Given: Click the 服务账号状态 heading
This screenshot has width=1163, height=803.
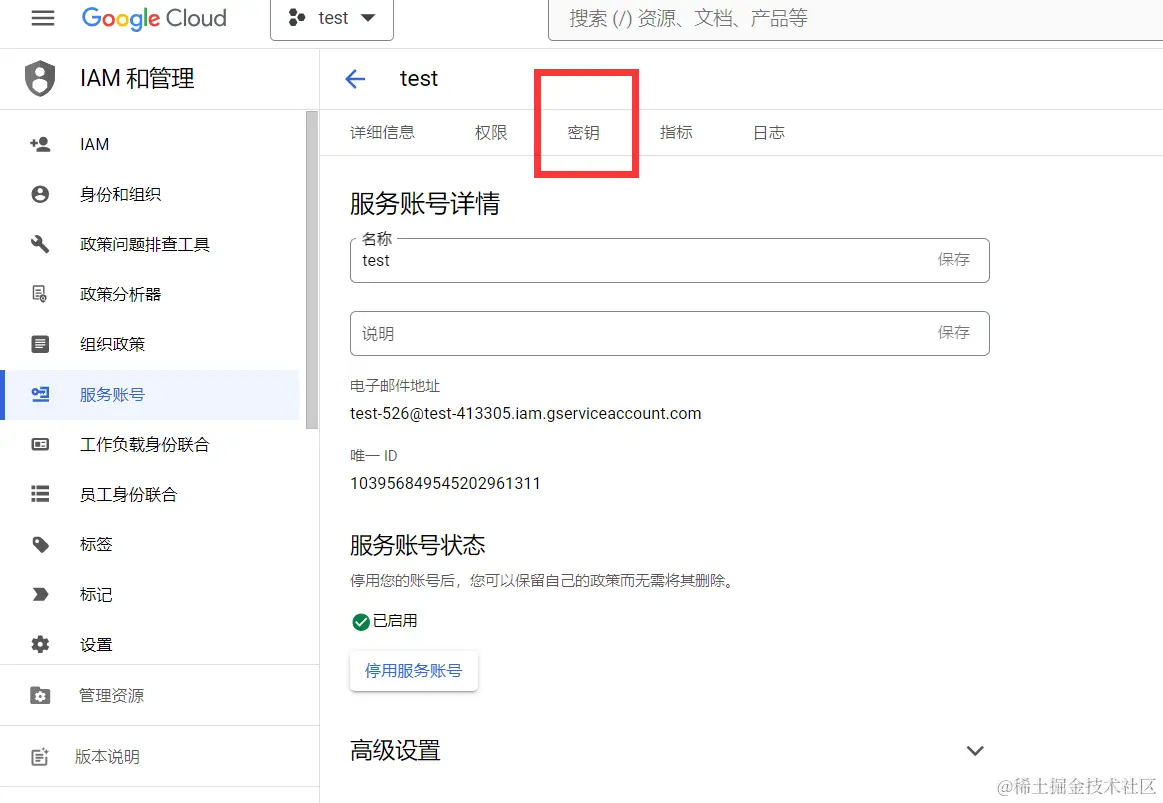Looking at the screenshot, I should click(418, 545).
